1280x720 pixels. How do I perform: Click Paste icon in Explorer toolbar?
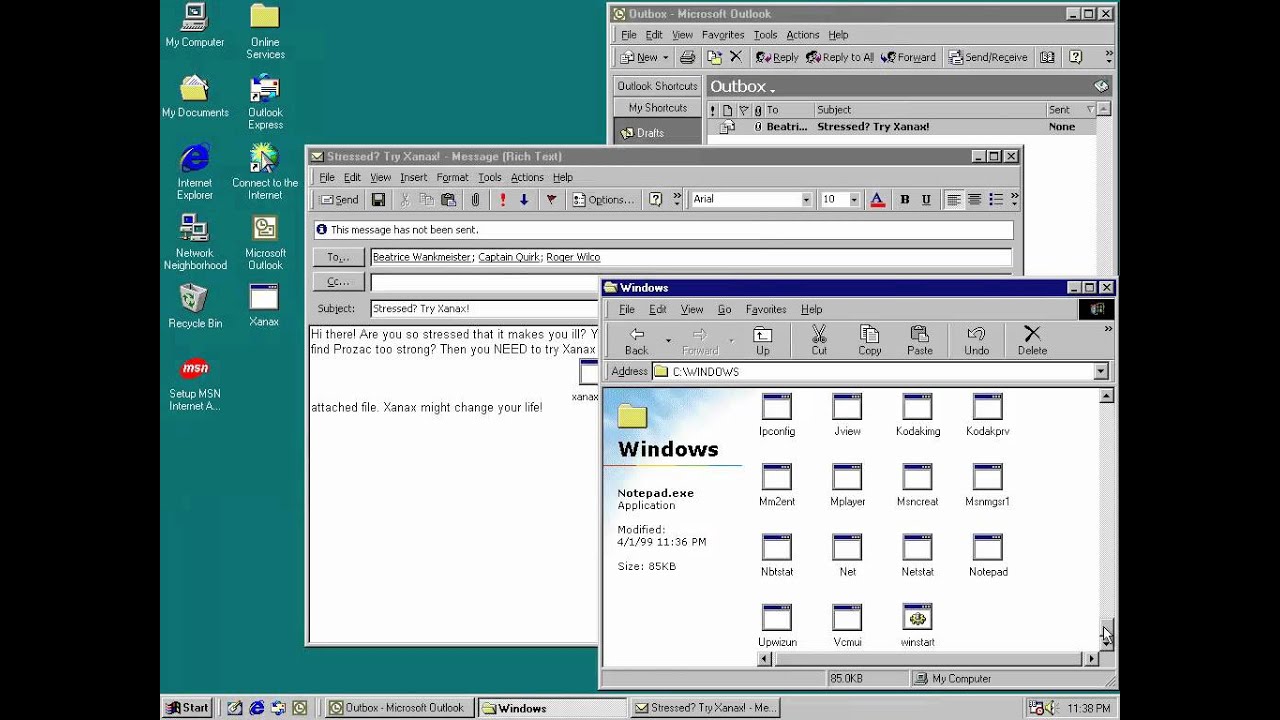(x=920, y=341)
